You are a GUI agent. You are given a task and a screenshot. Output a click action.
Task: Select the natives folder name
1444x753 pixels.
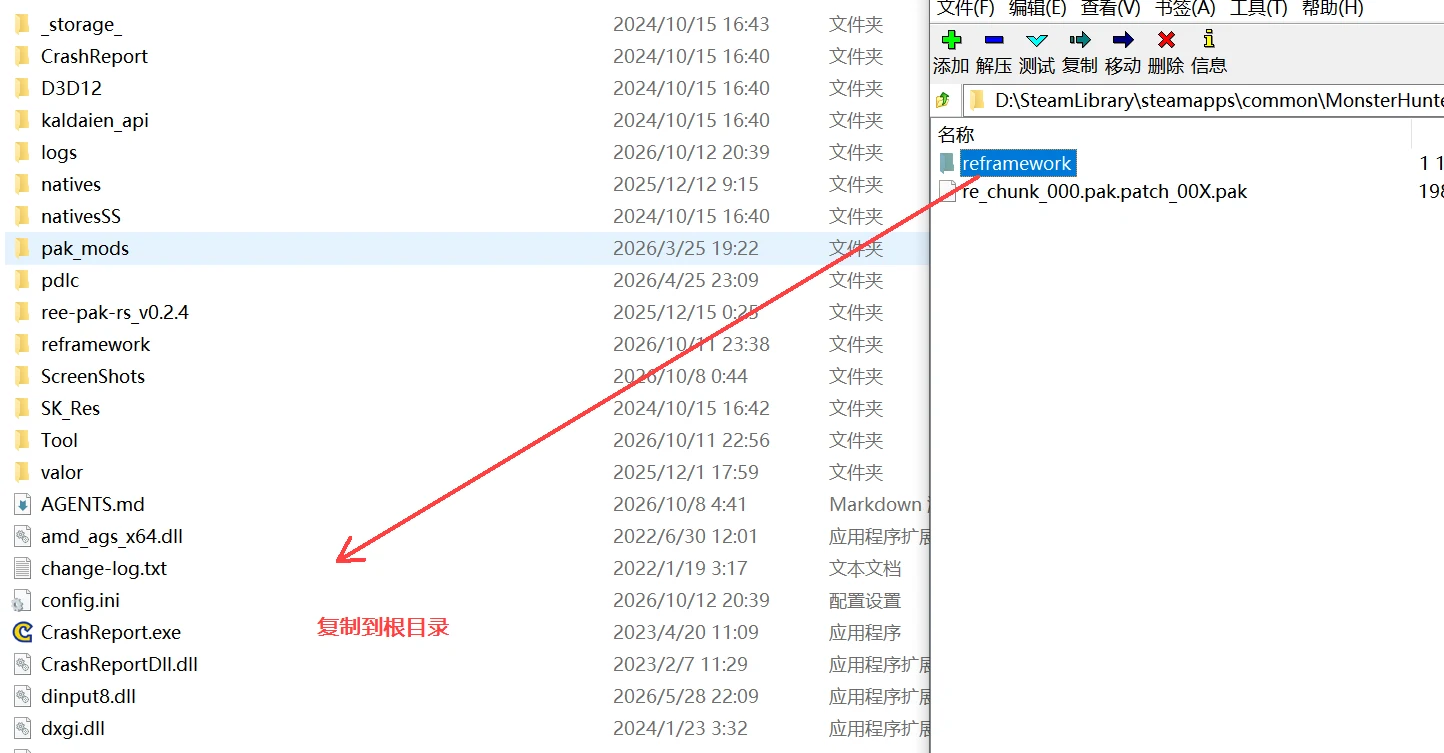[71, 184]
